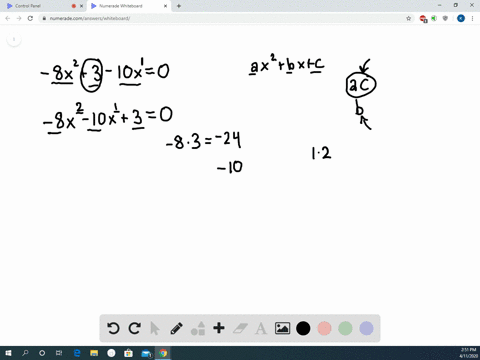The height and width of the screenshot is (360, 480).
Task: Click the whiteboard page number indicator
Action: [14, 39]
